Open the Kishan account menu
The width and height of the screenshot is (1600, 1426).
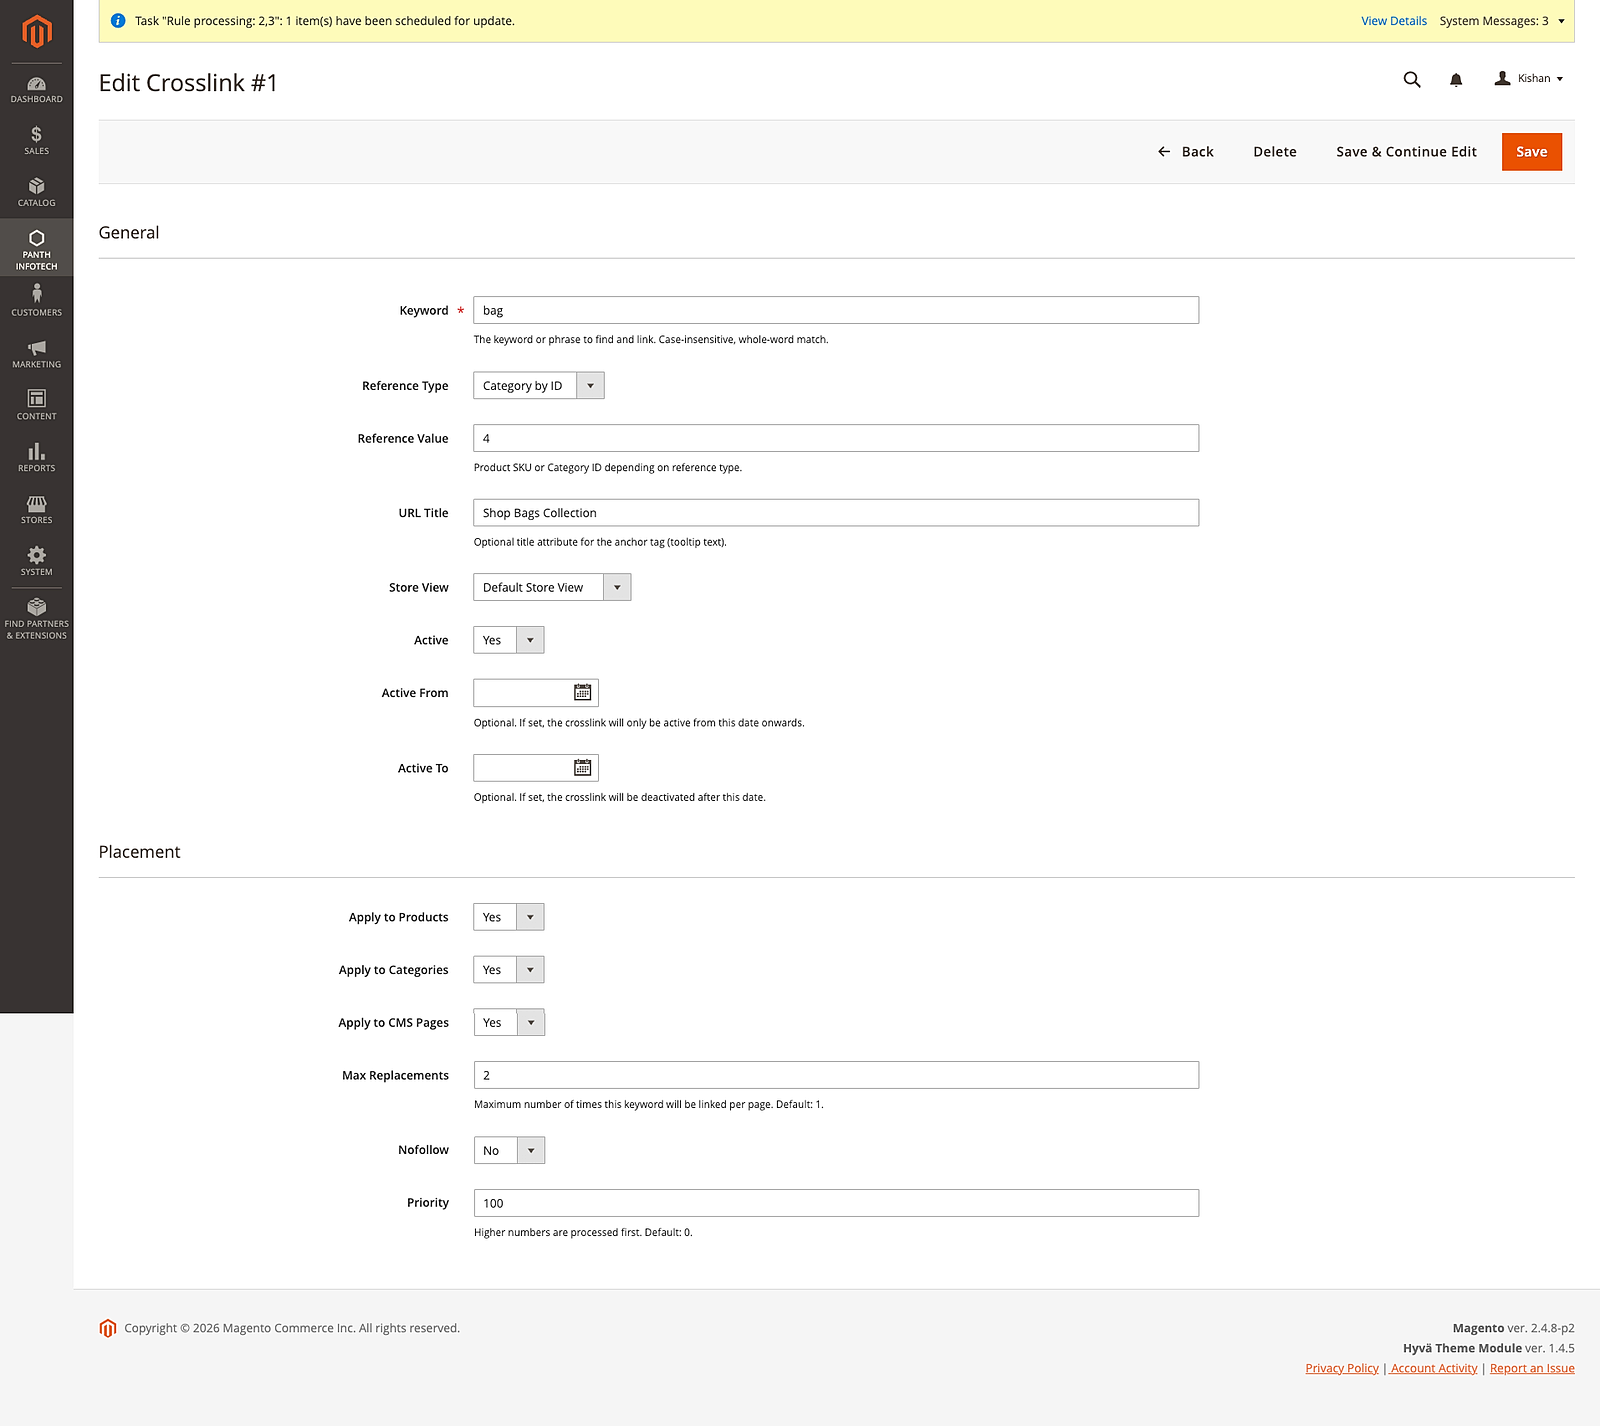(1528, 78)
